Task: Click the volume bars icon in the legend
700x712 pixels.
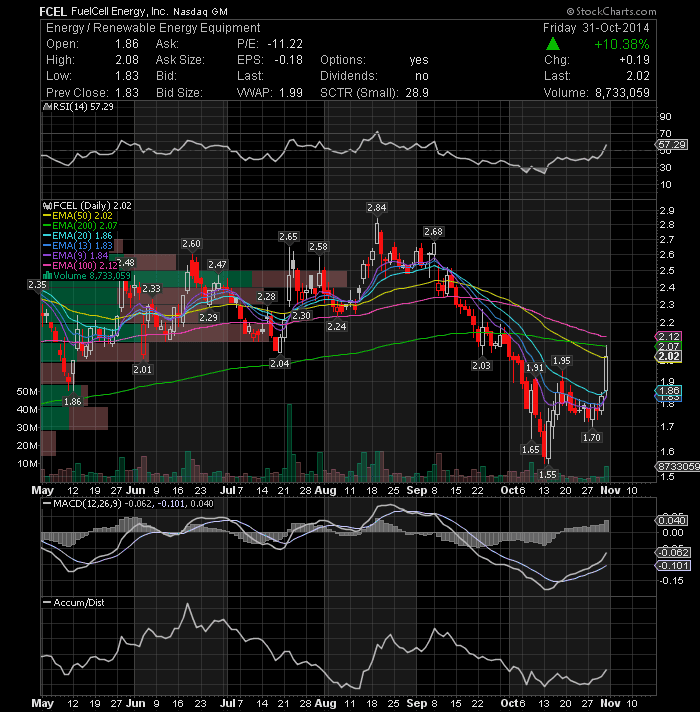Action: coord(47,276)
